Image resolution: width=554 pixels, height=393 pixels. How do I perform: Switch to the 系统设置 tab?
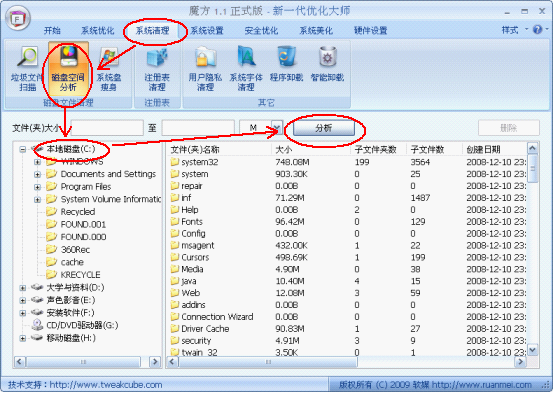point(207,30)
